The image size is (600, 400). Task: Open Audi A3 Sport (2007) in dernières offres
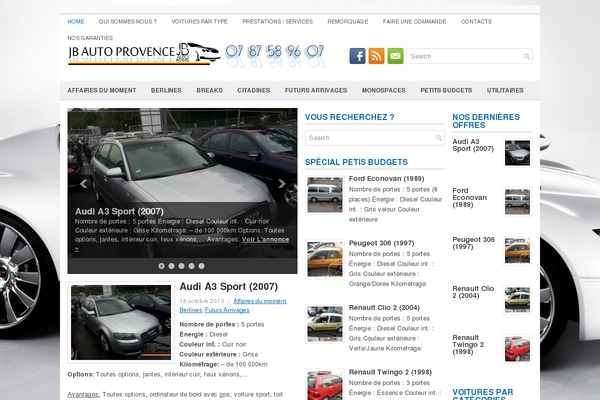(x=473, y=145)
